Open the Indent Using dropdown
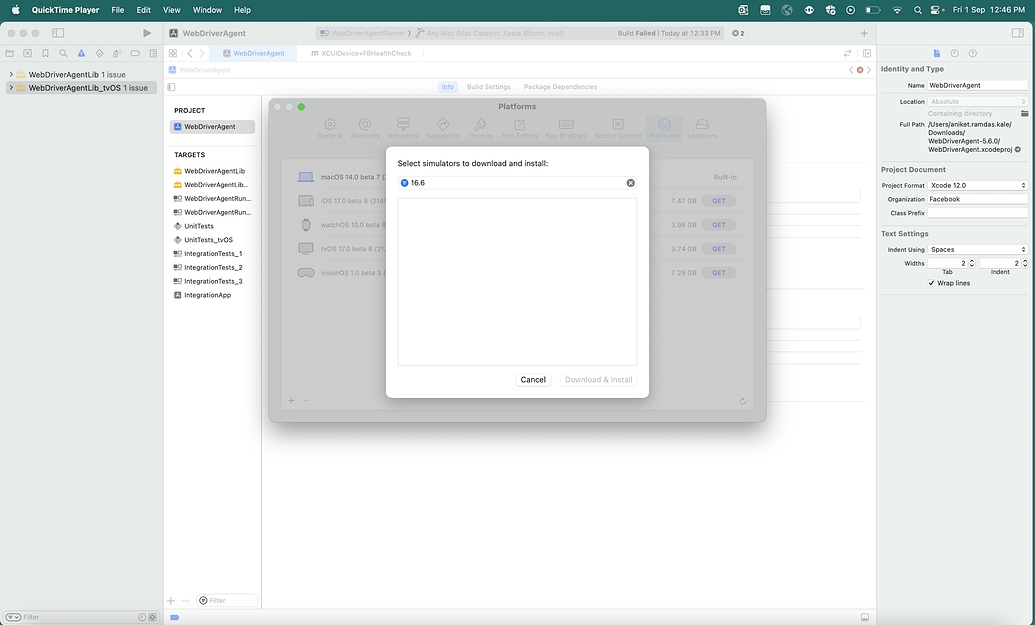This screenshot has width=1035, height=625. tap(977, 249)
